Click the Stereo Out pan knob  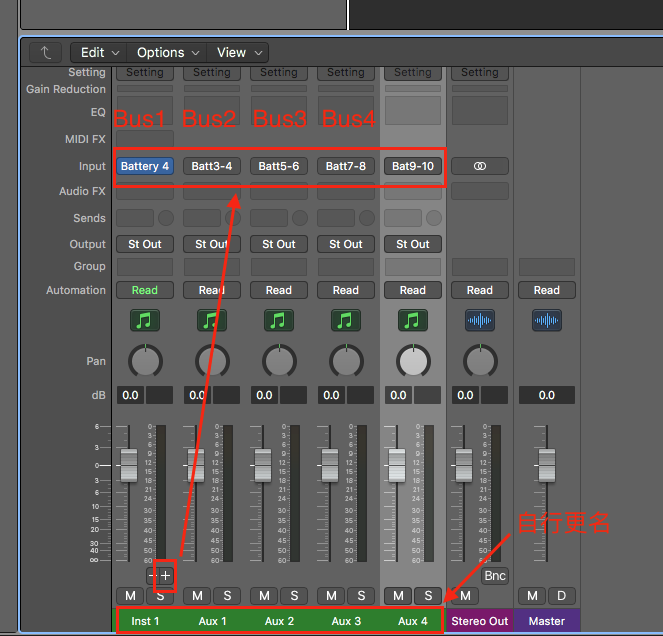[x=480, y=362]
